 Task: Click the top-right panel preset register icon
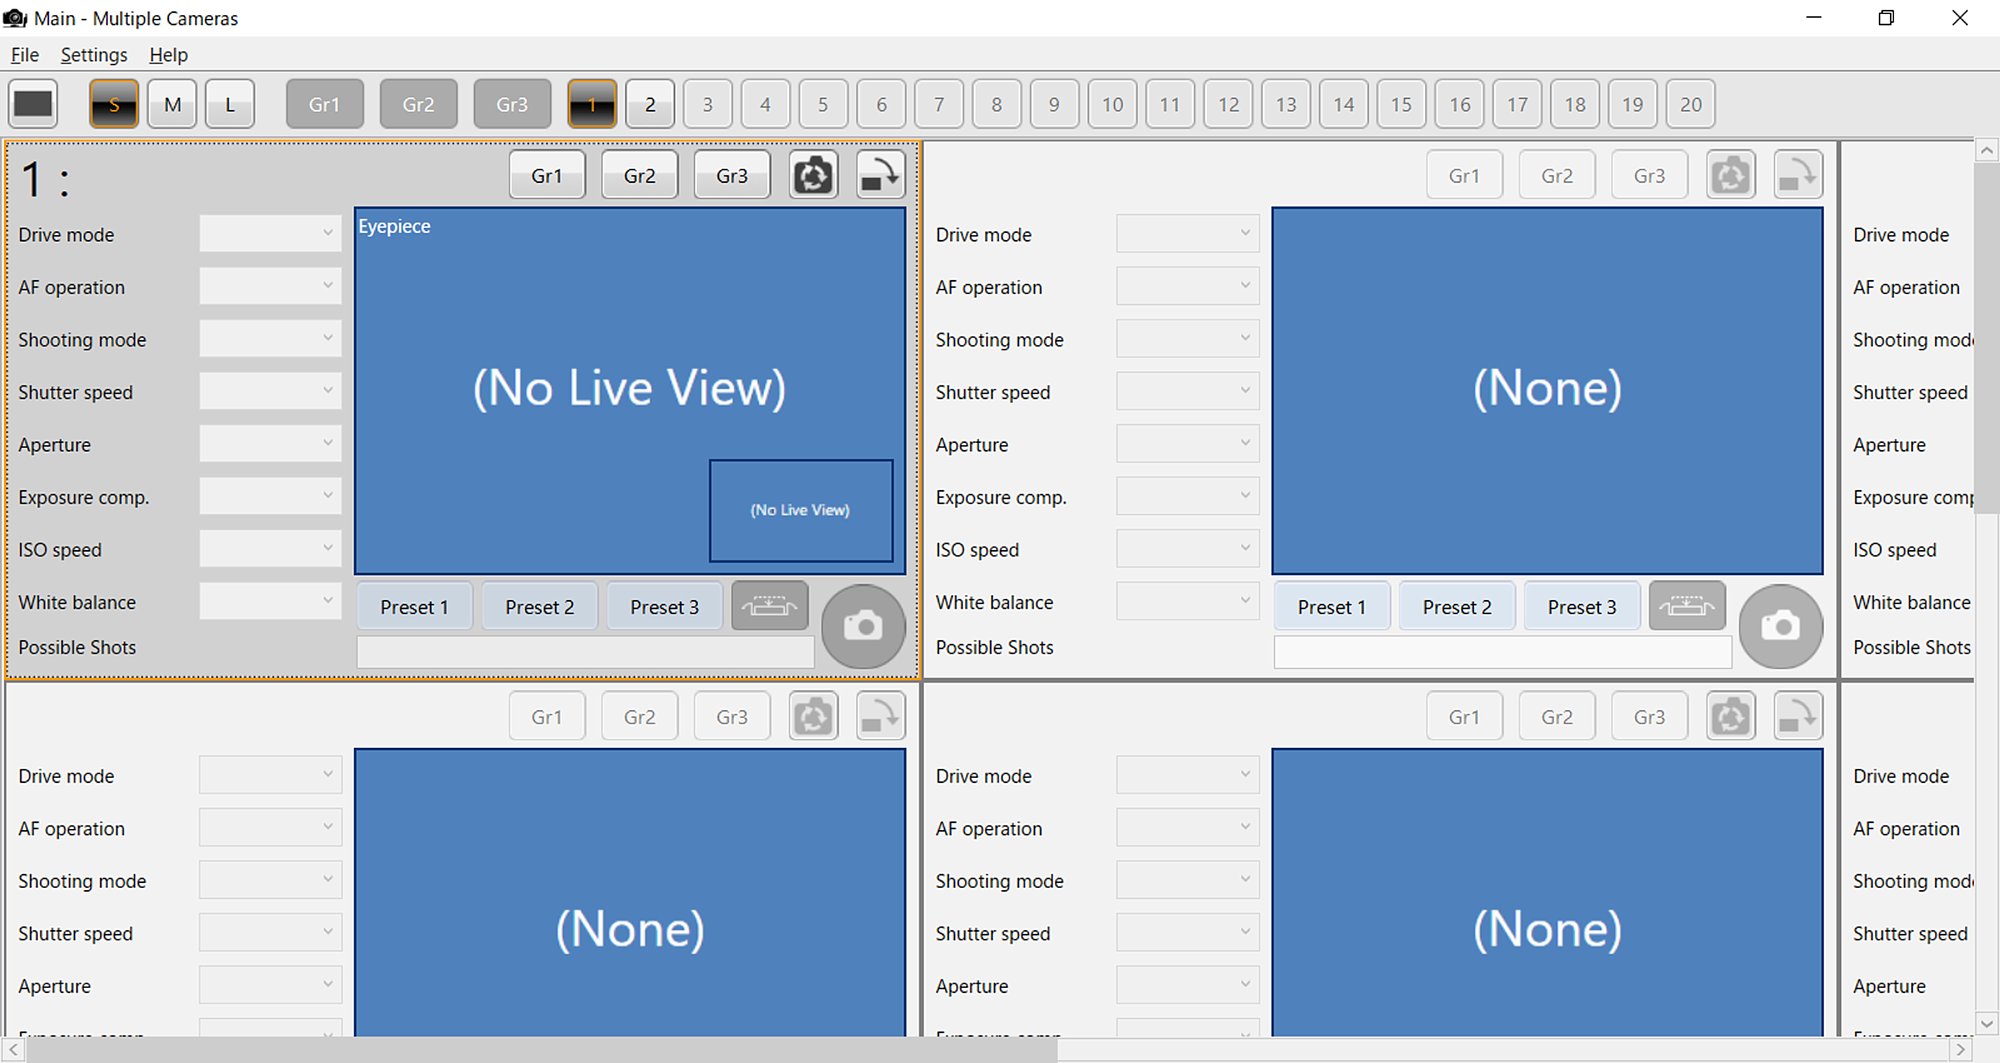pyautogui.click(x=1687, y=606)
